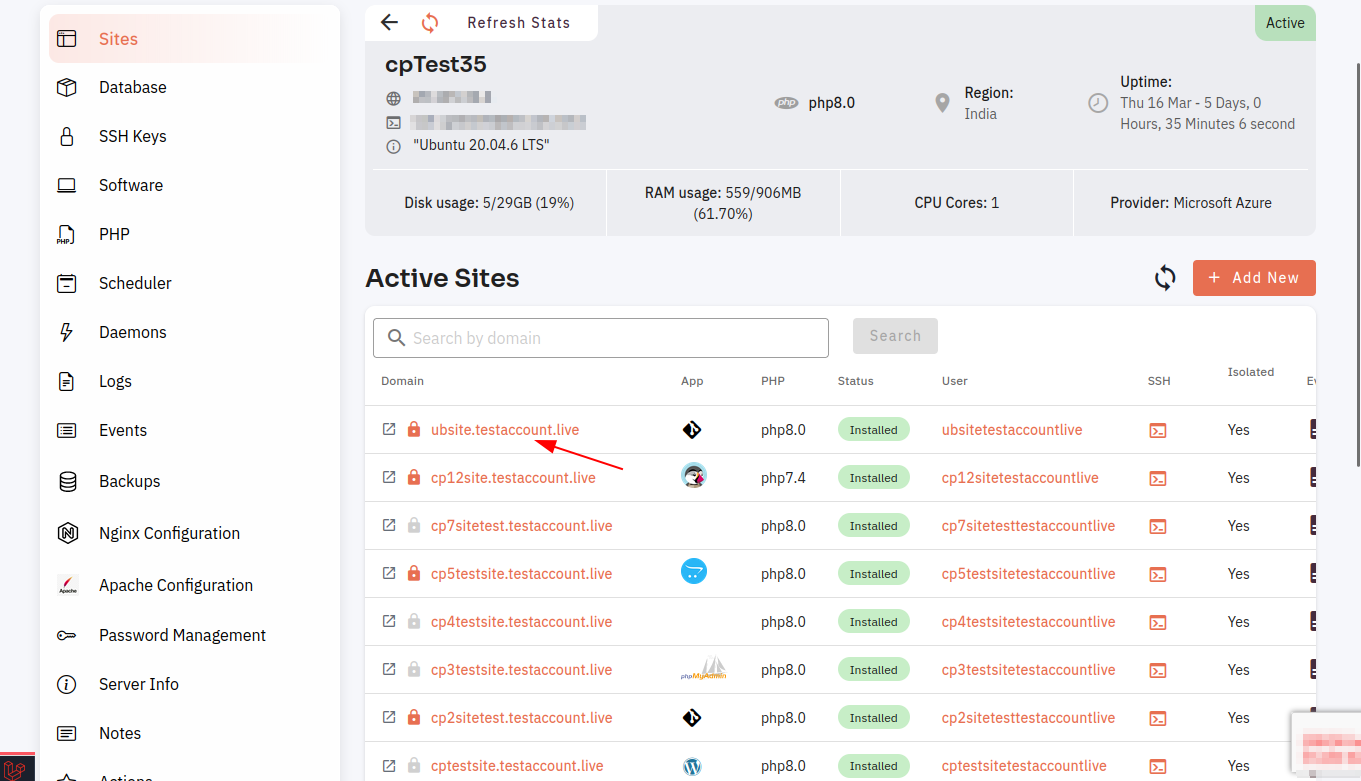Click the Logs document icon

67,381
